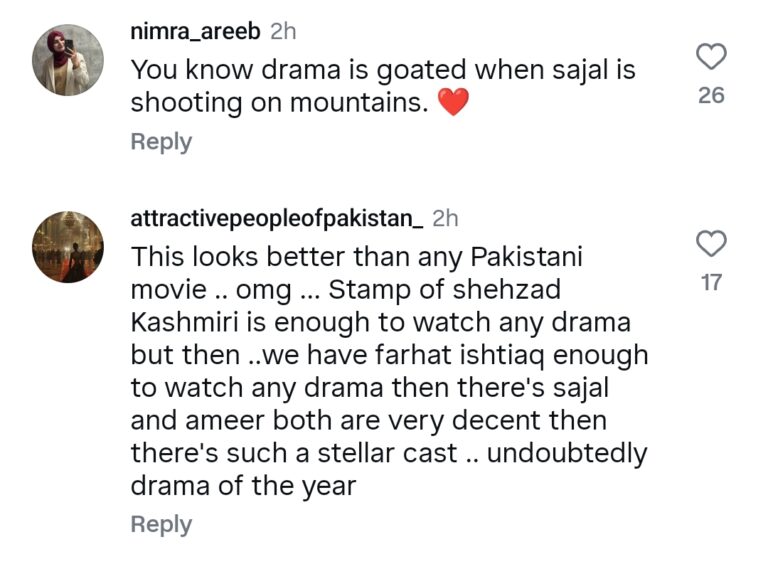Click the 2h timestamp beside attractivepeopleofpakistan_

pyautogui.click(x=445, y=219)
